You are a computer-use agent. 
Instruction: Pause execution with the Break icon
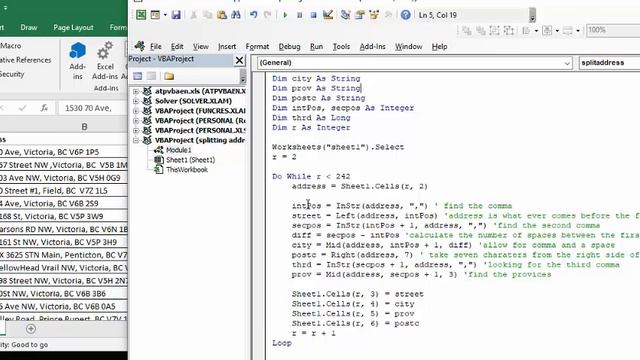(x=299, y=15)
